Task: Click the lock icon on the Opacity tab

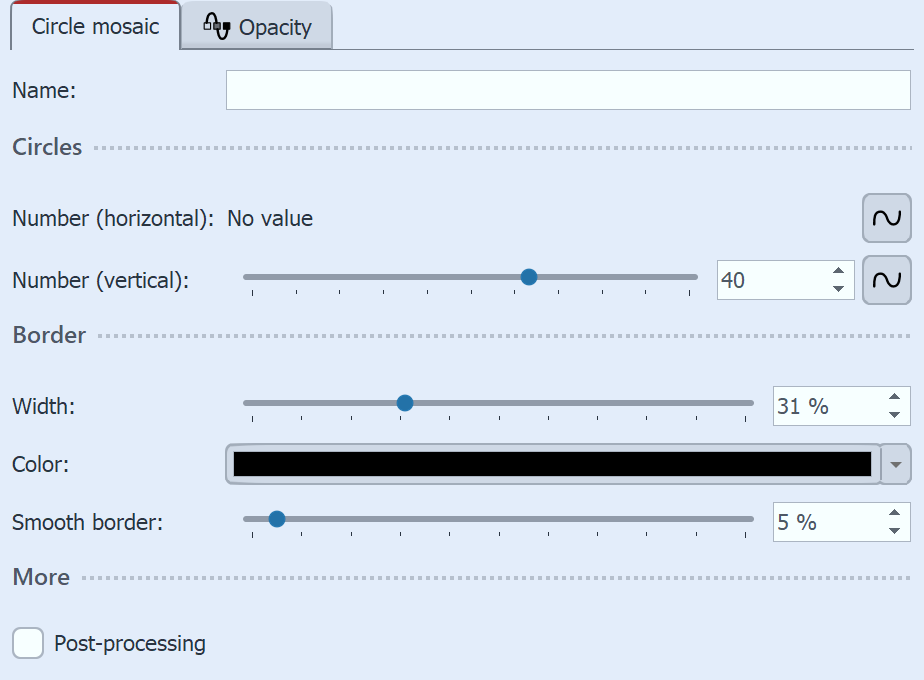Action: pyautogui.click(x=218, y=26)
